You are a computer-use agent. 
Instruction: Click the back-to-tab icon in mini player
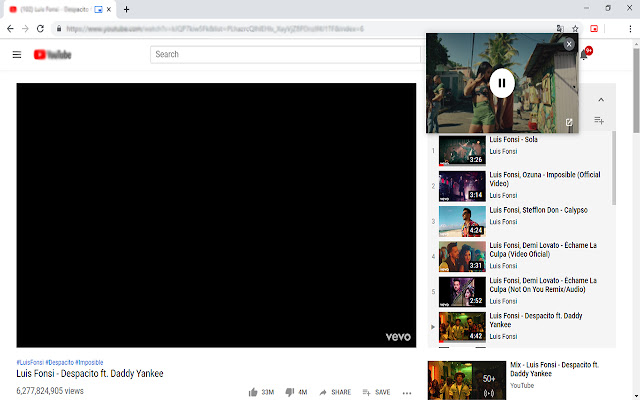(569, 123)
